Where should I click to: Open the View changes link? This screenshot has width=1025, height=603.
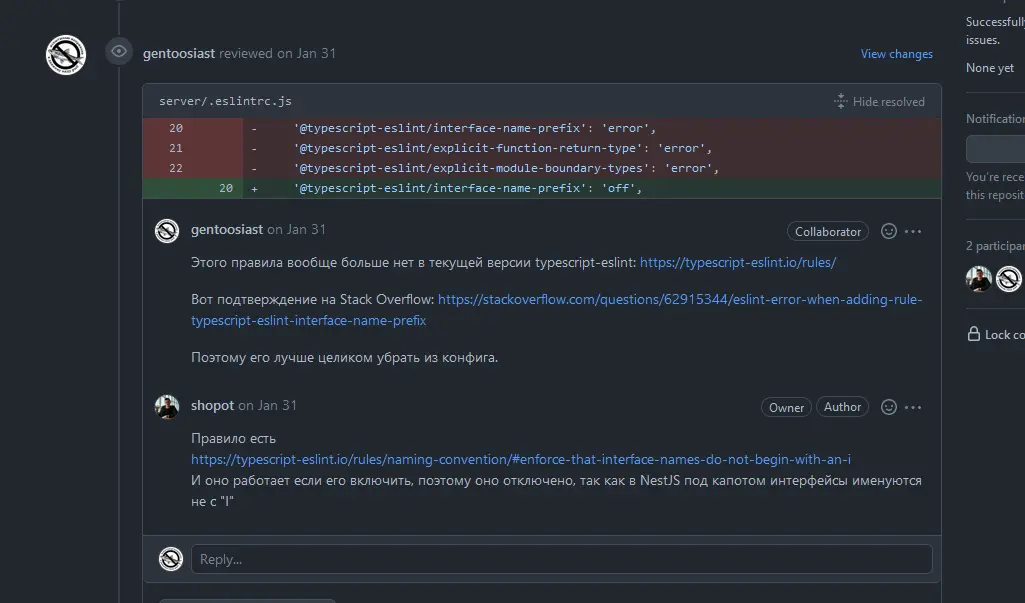click(896, 54)
